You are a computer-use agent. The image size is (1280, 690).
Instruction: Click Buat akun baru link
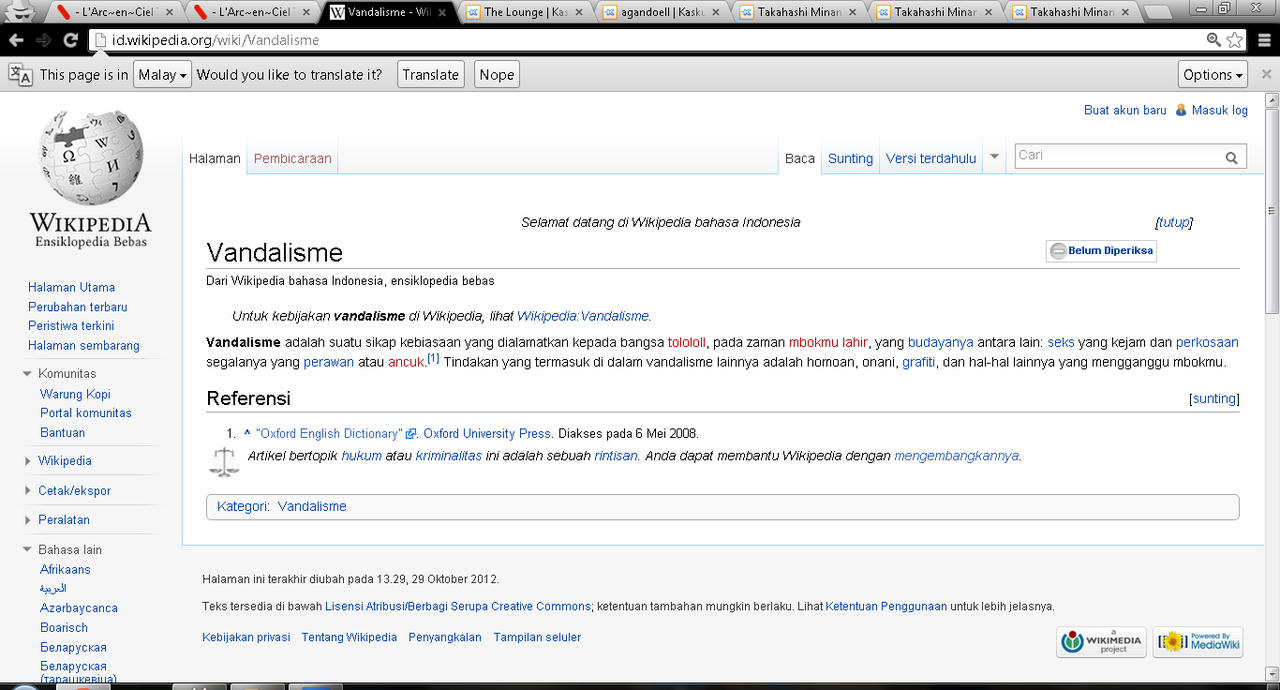(1125, 110)
